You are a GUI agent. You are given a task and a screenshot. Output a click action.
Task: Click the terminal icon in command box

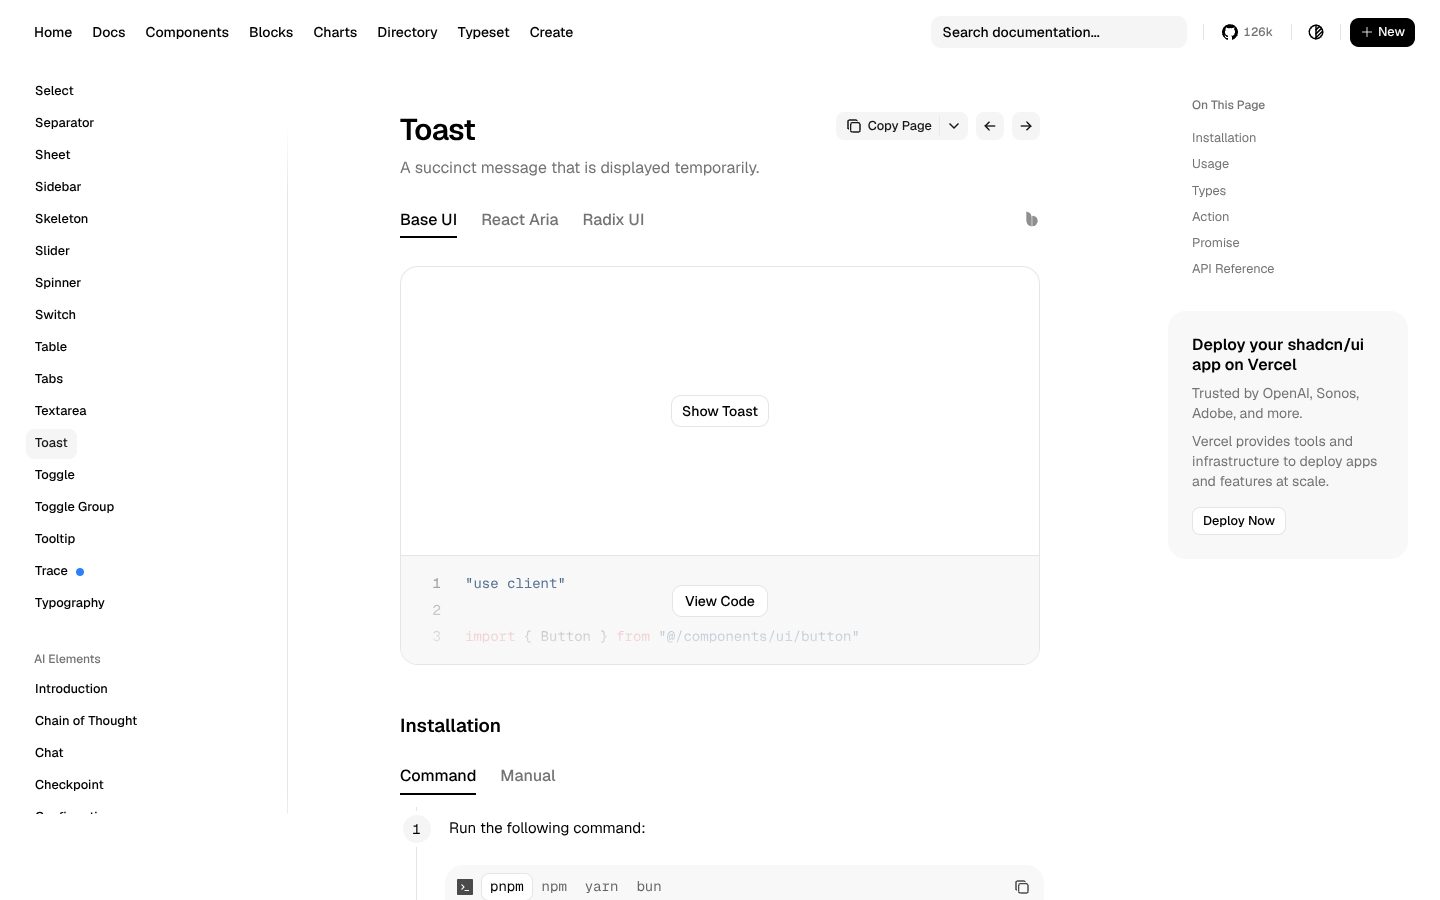[465, 887]
